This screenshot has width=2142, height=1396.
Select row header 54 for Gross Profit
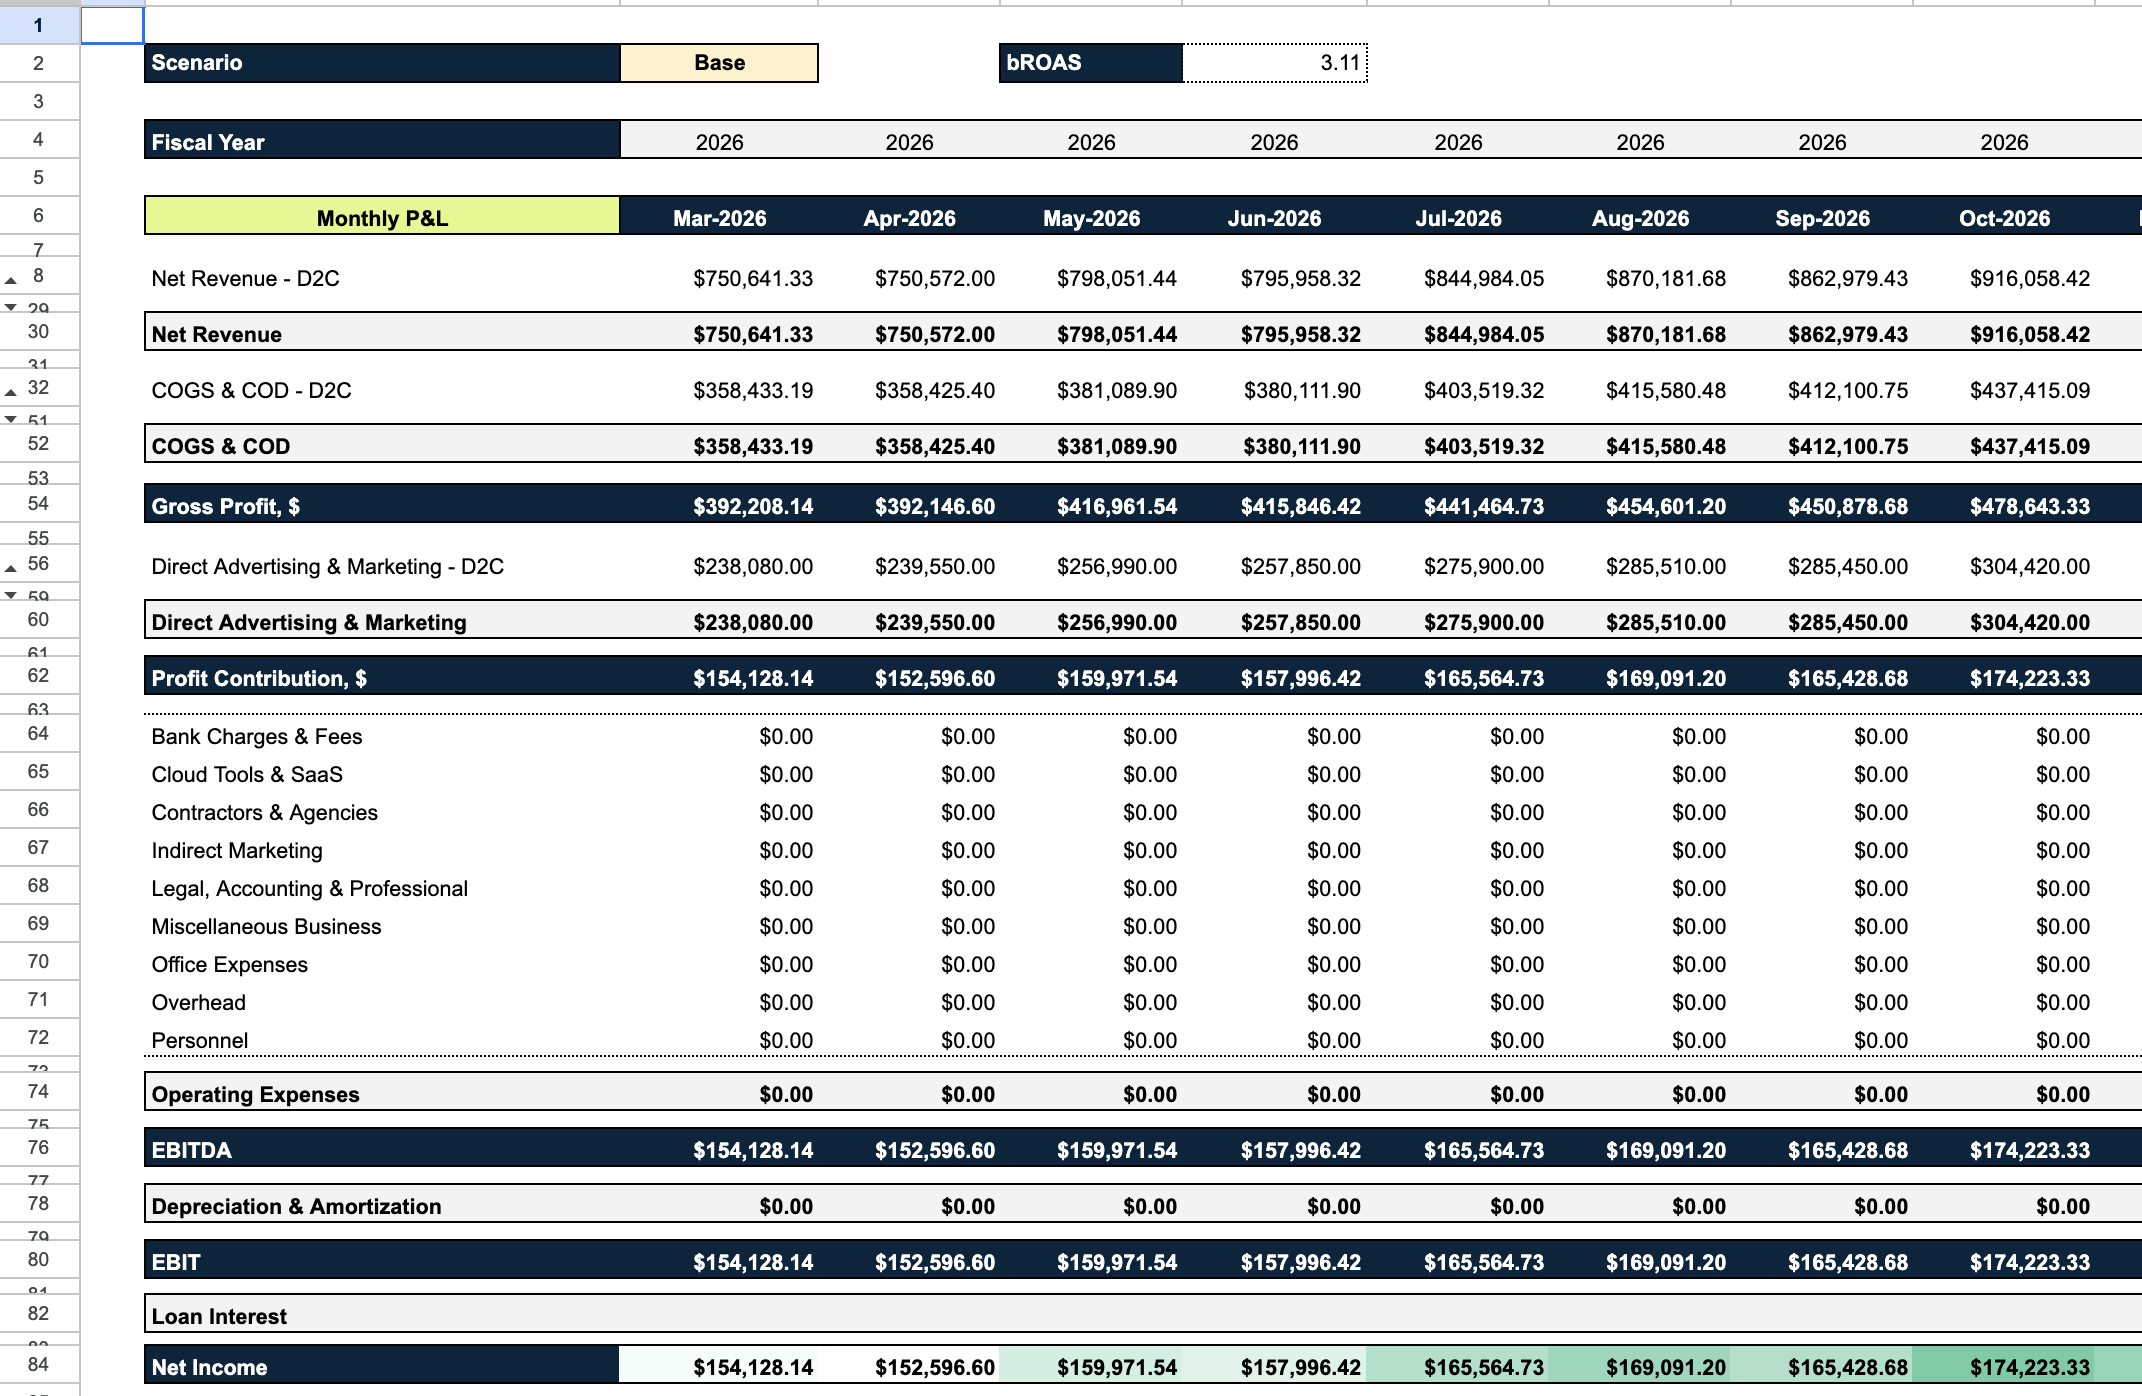pyautogui.click(x=37, y=504)
